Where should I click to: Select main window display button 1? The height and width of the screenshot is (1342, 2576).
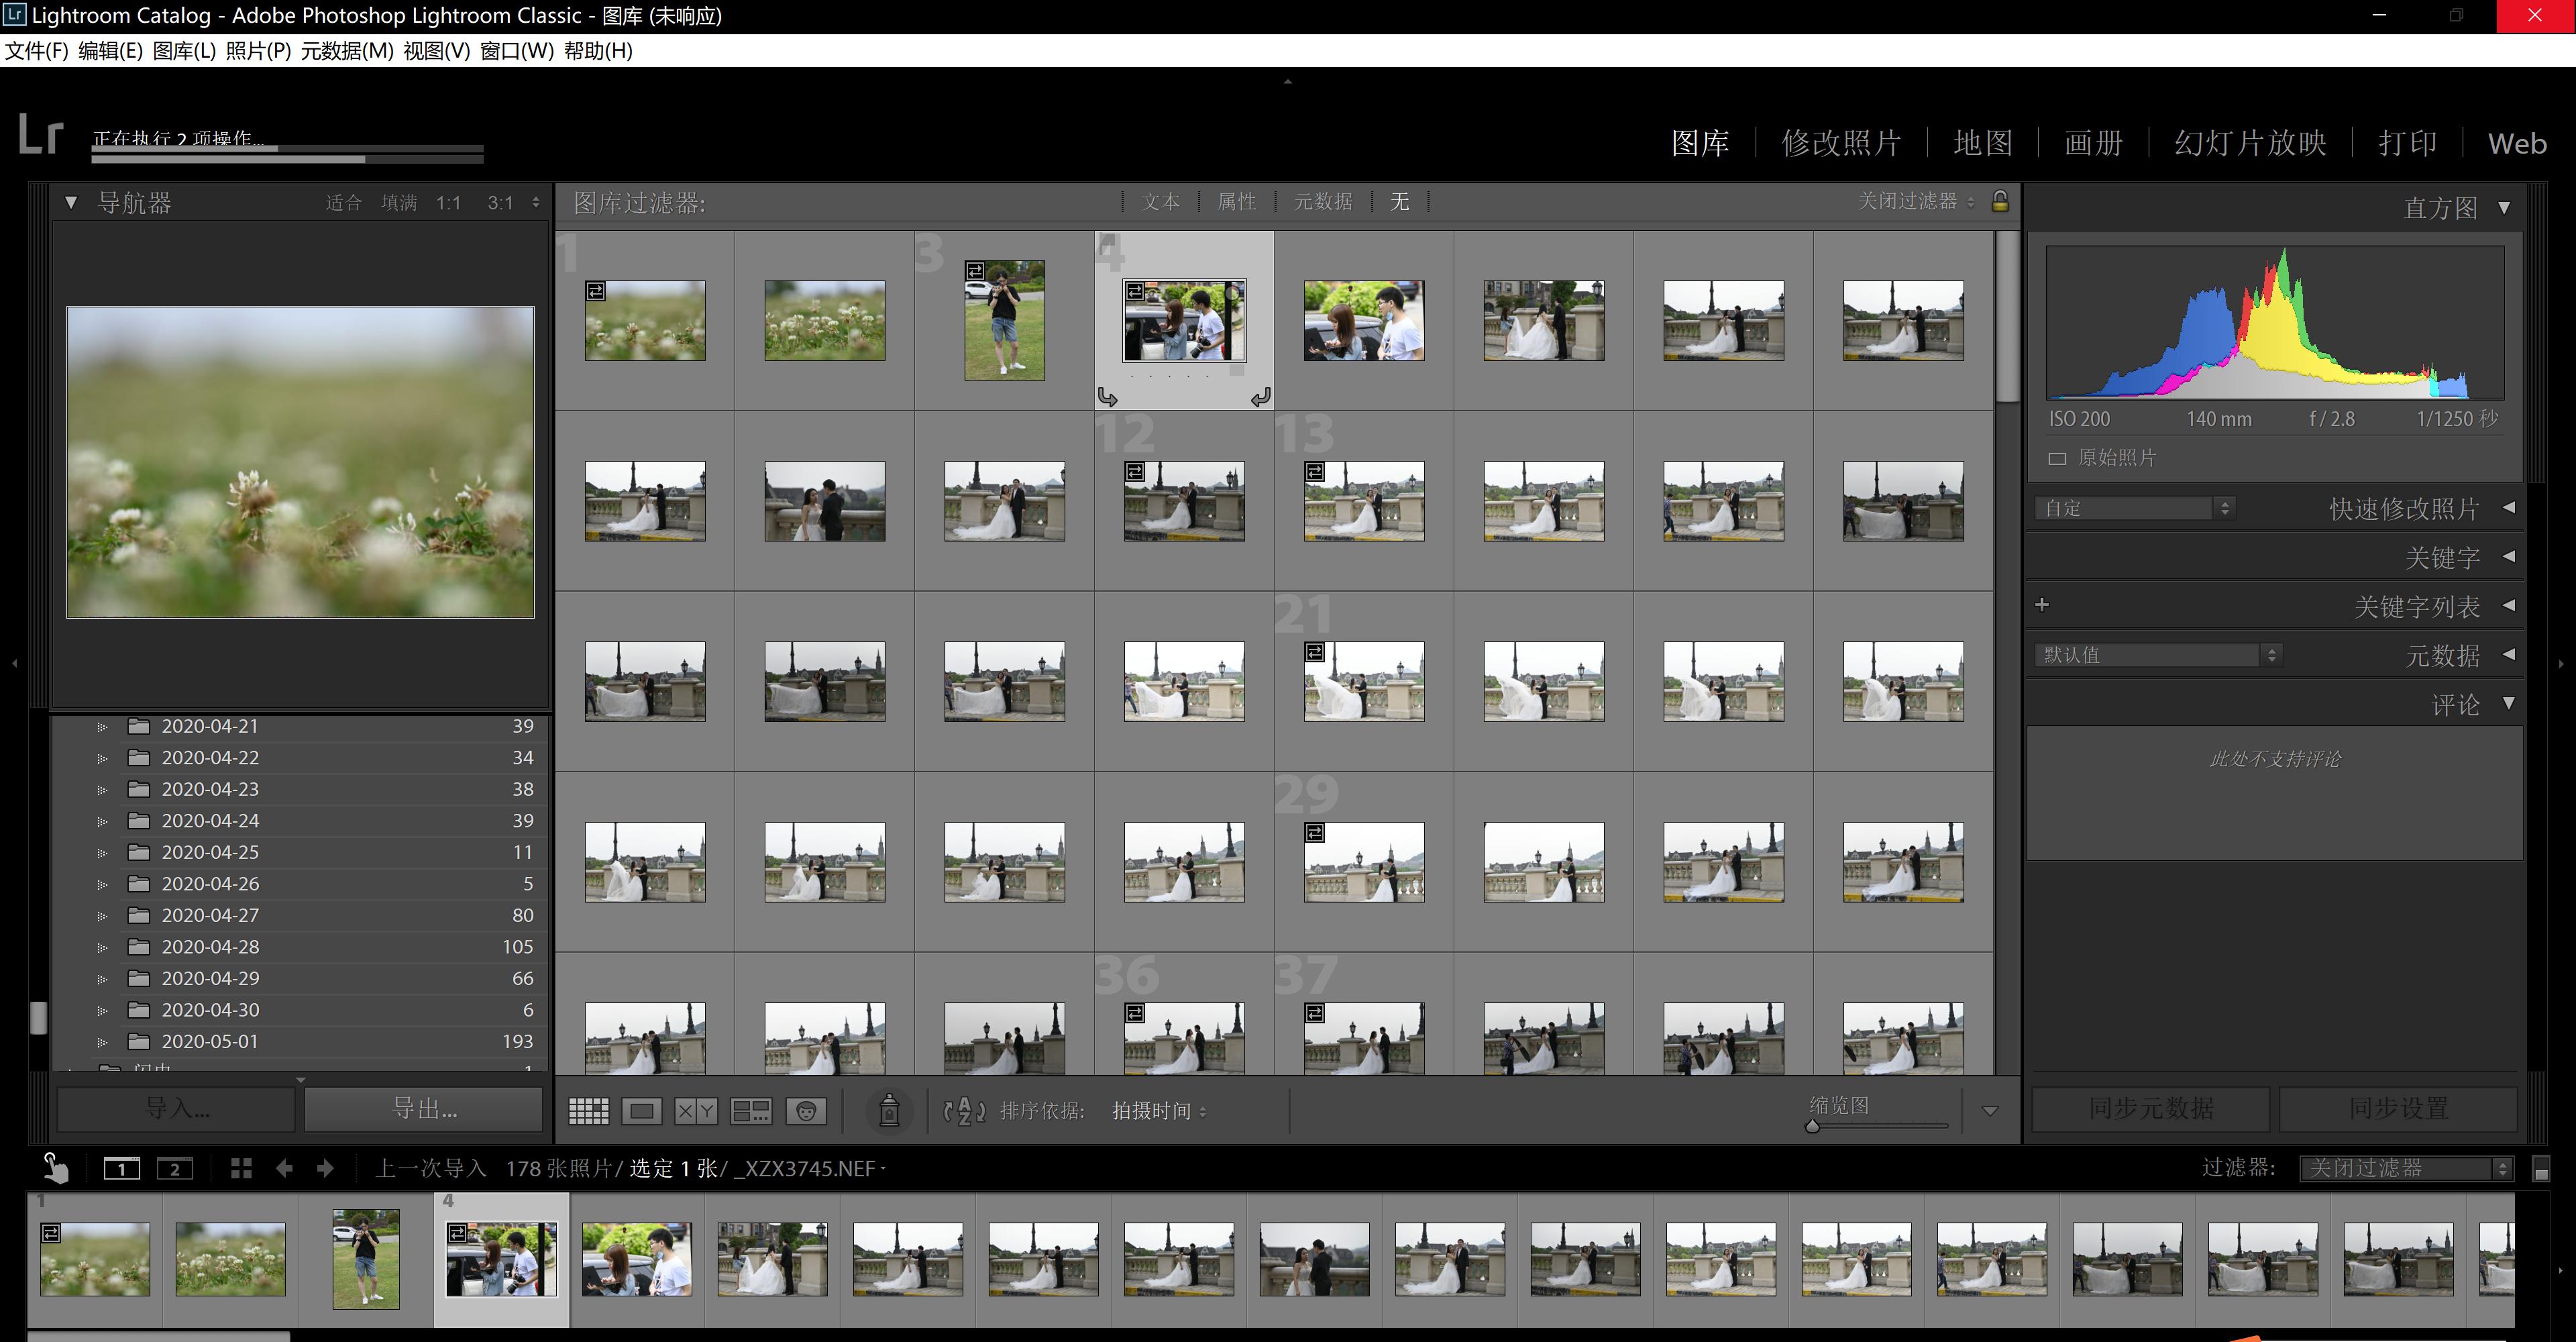pos(122,1169)
